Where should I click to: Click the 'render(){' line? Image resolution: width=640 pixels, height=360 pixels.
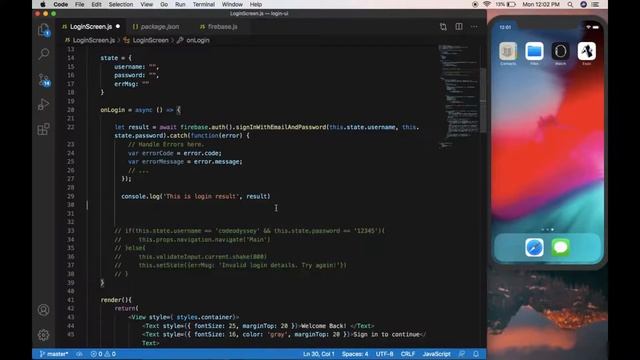116,300
